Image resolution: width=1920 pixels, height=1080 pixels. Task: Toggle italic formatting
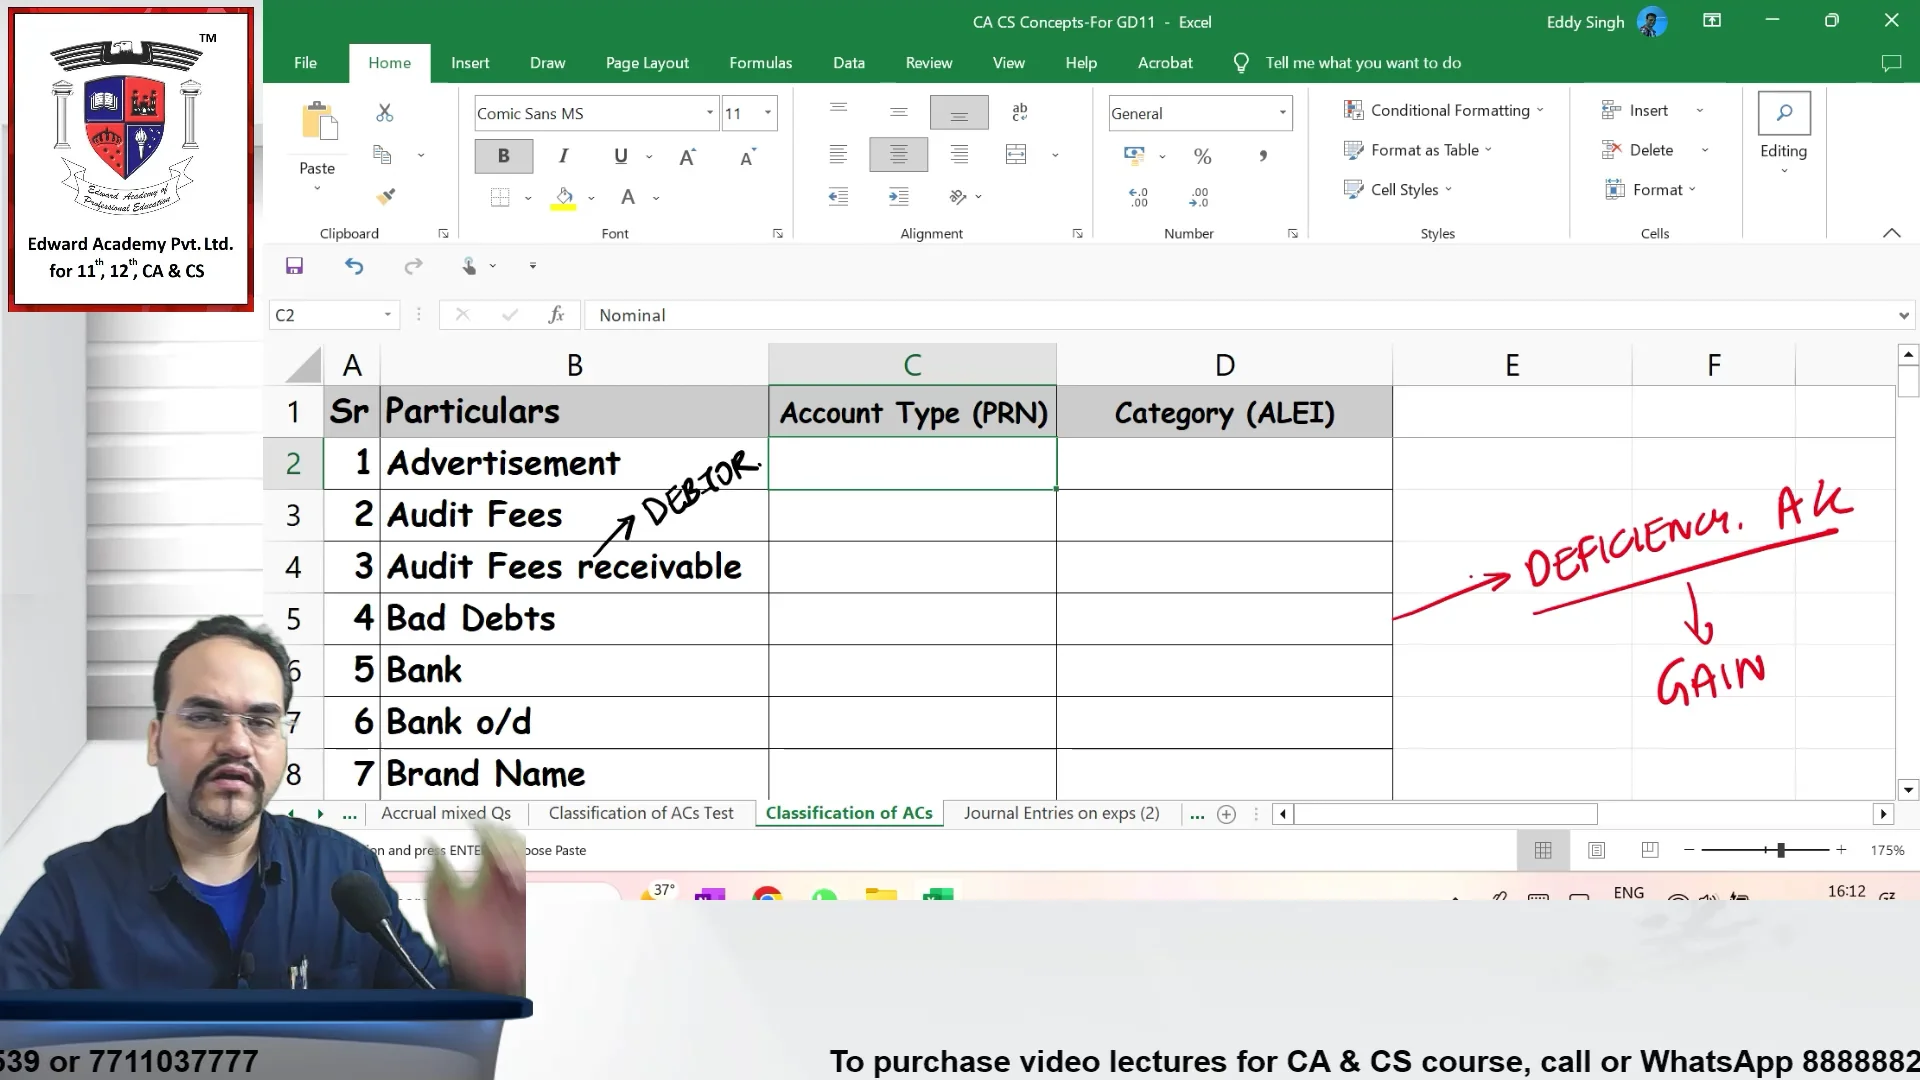[563, 156]
